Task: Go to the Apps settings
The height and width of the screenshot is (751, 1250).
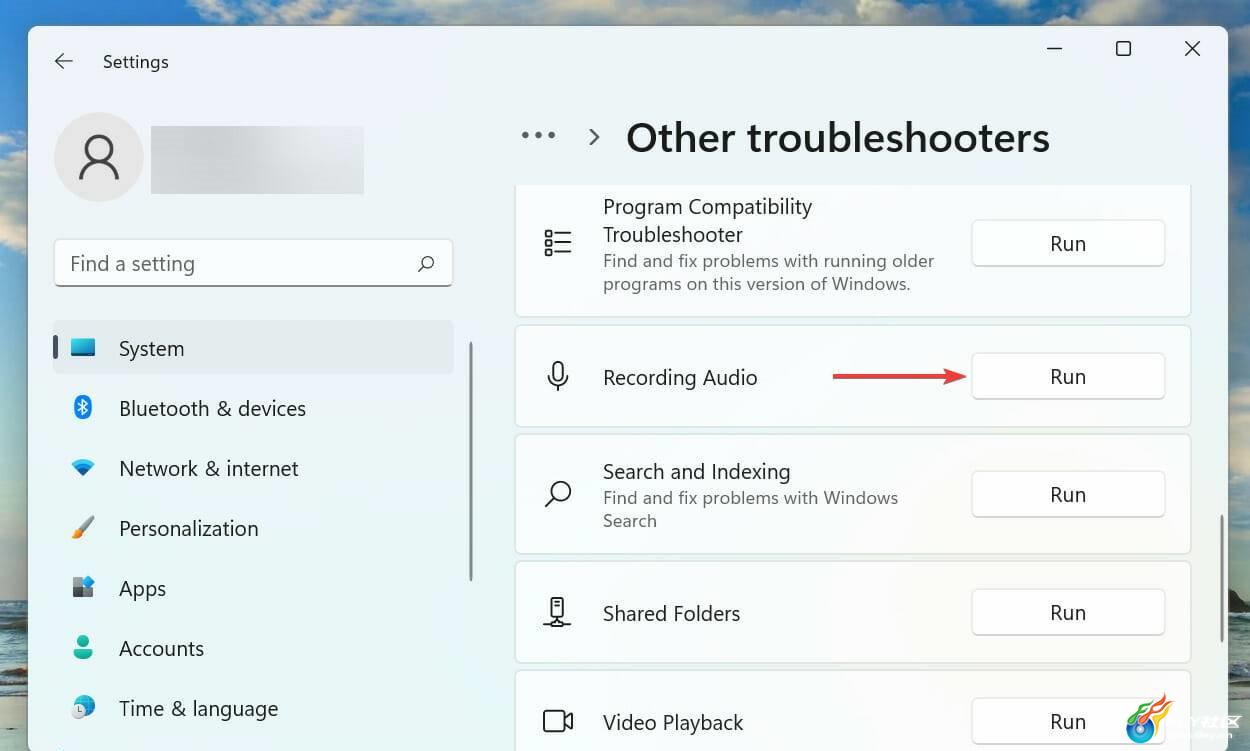Action: [x=253, y=588]
